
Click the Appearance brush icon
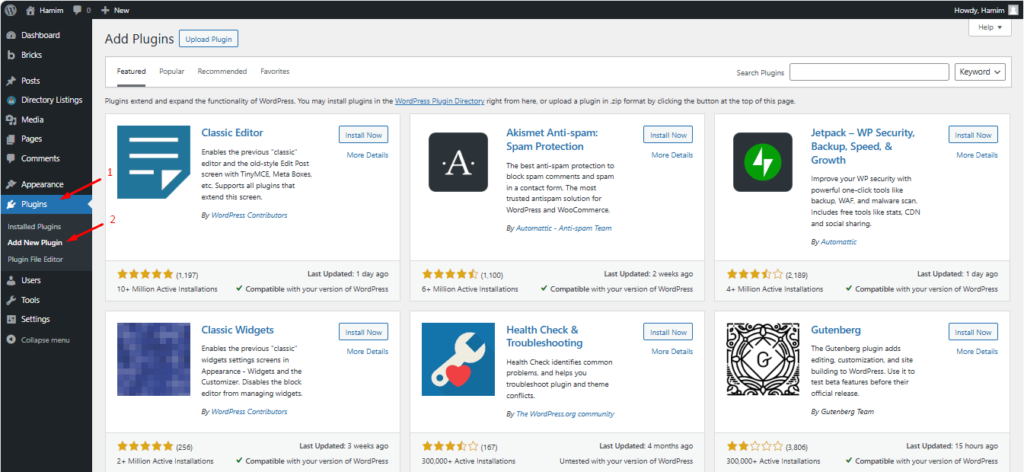(10, 185)
